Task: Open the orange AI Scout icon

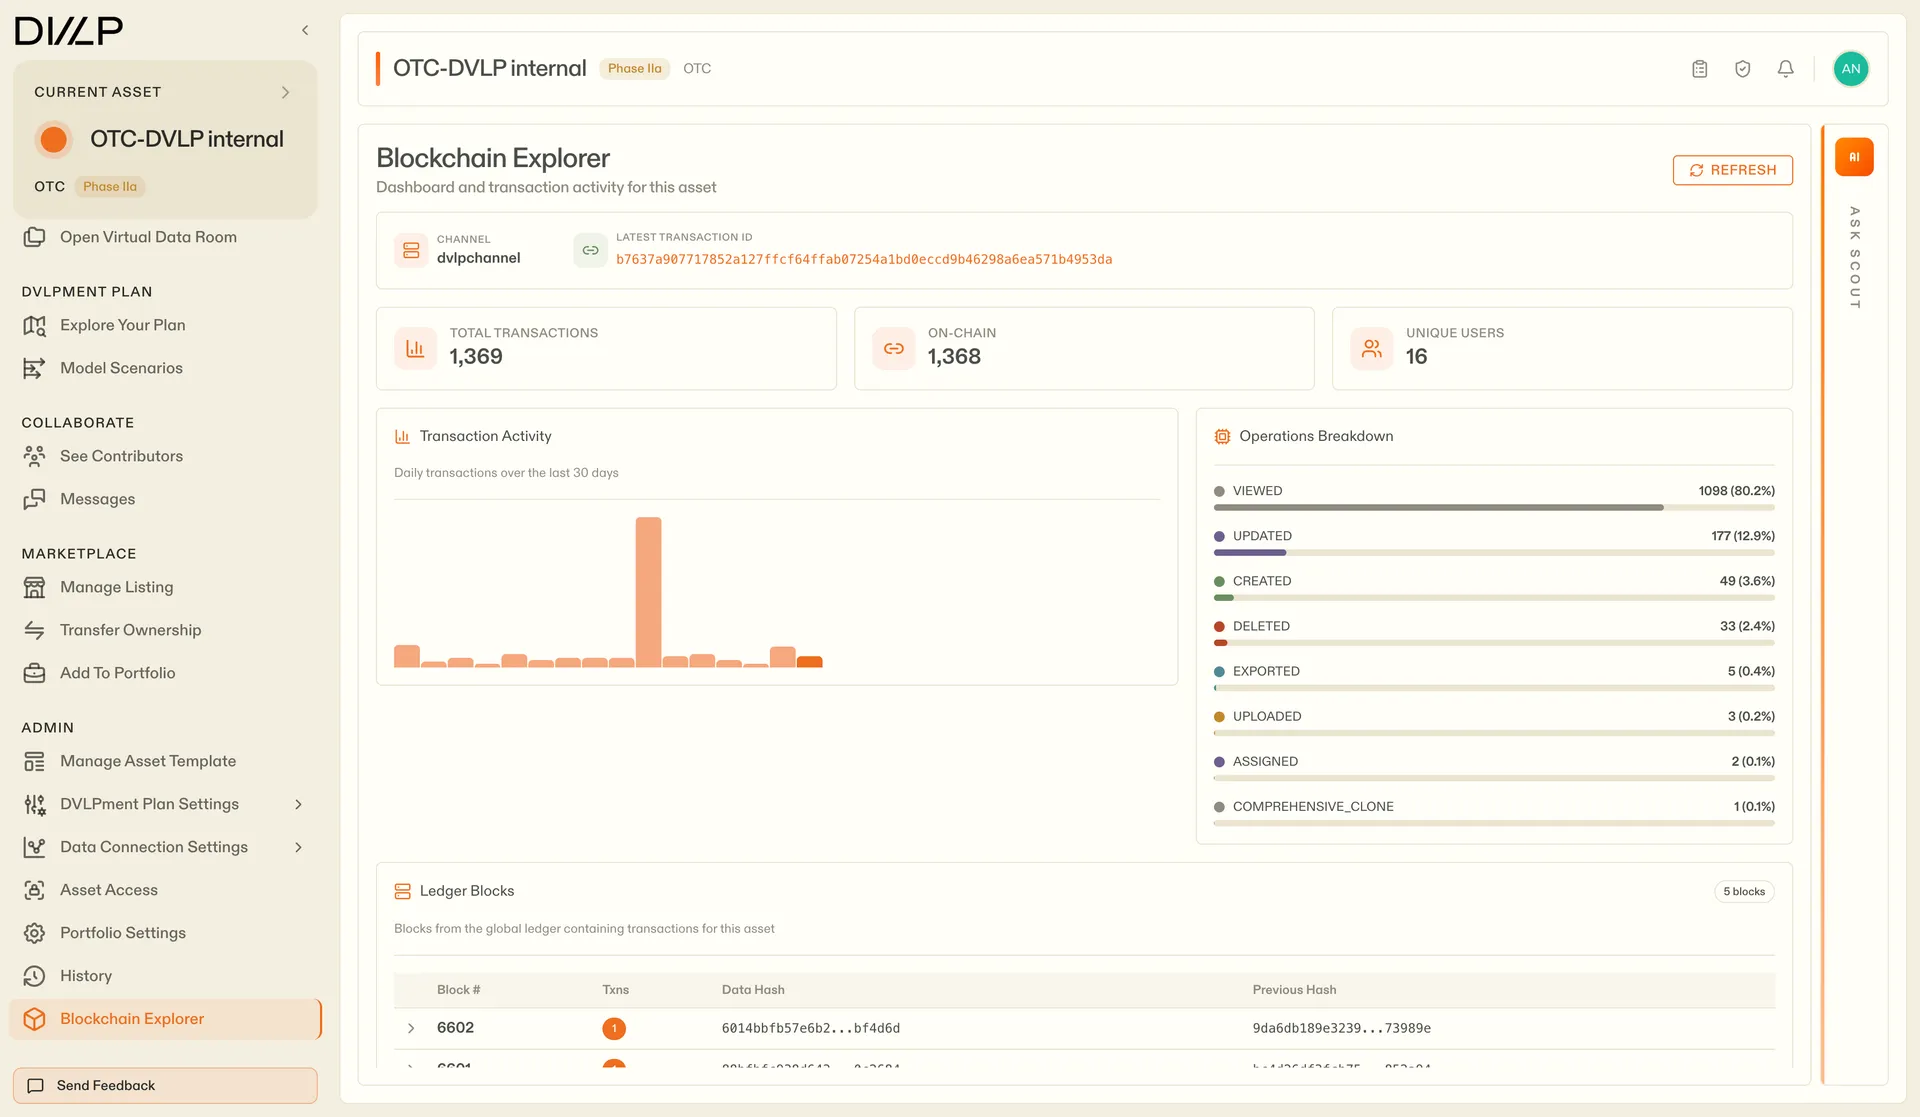Action: coord(1854,157)
